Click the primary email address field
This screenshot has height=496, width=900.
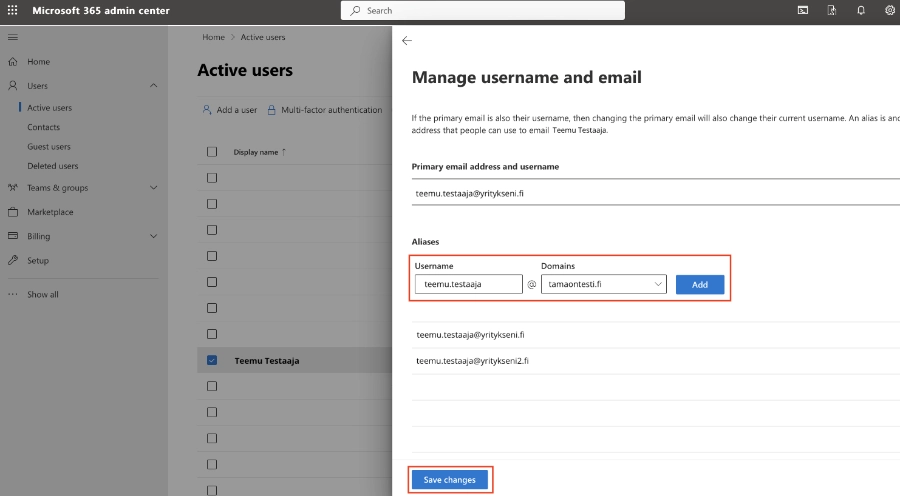coord(655,193)
